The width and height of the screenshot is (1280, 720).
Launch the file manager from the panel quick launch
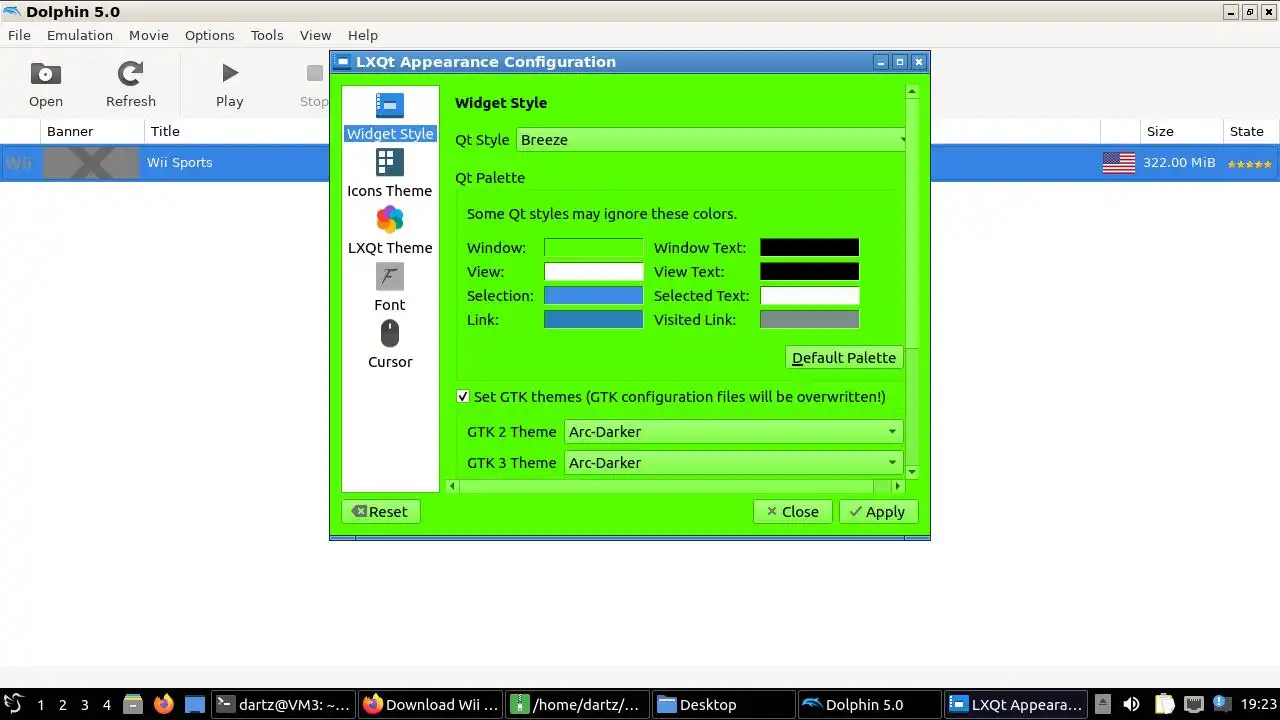pyautogui.click(x=133, y=704)
